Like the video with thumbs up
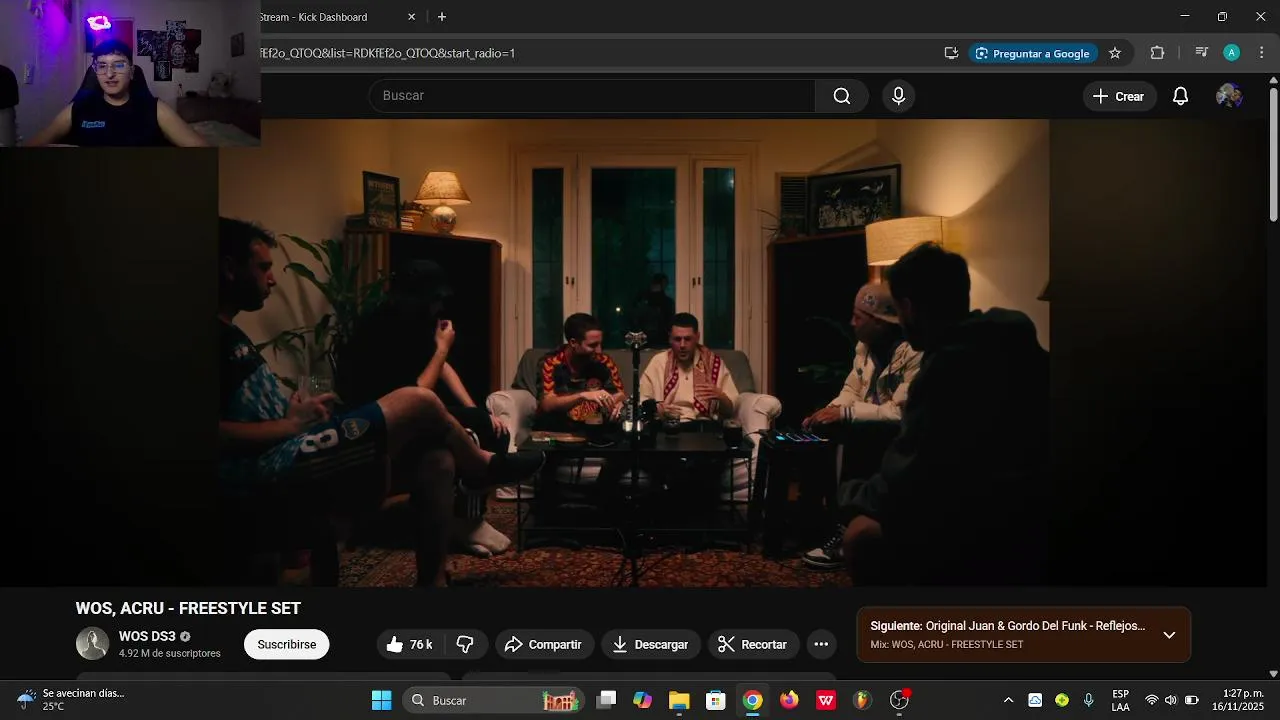The height and width of the screenshot is (720, 1280). pyautogui.click(x=411, y=645)
